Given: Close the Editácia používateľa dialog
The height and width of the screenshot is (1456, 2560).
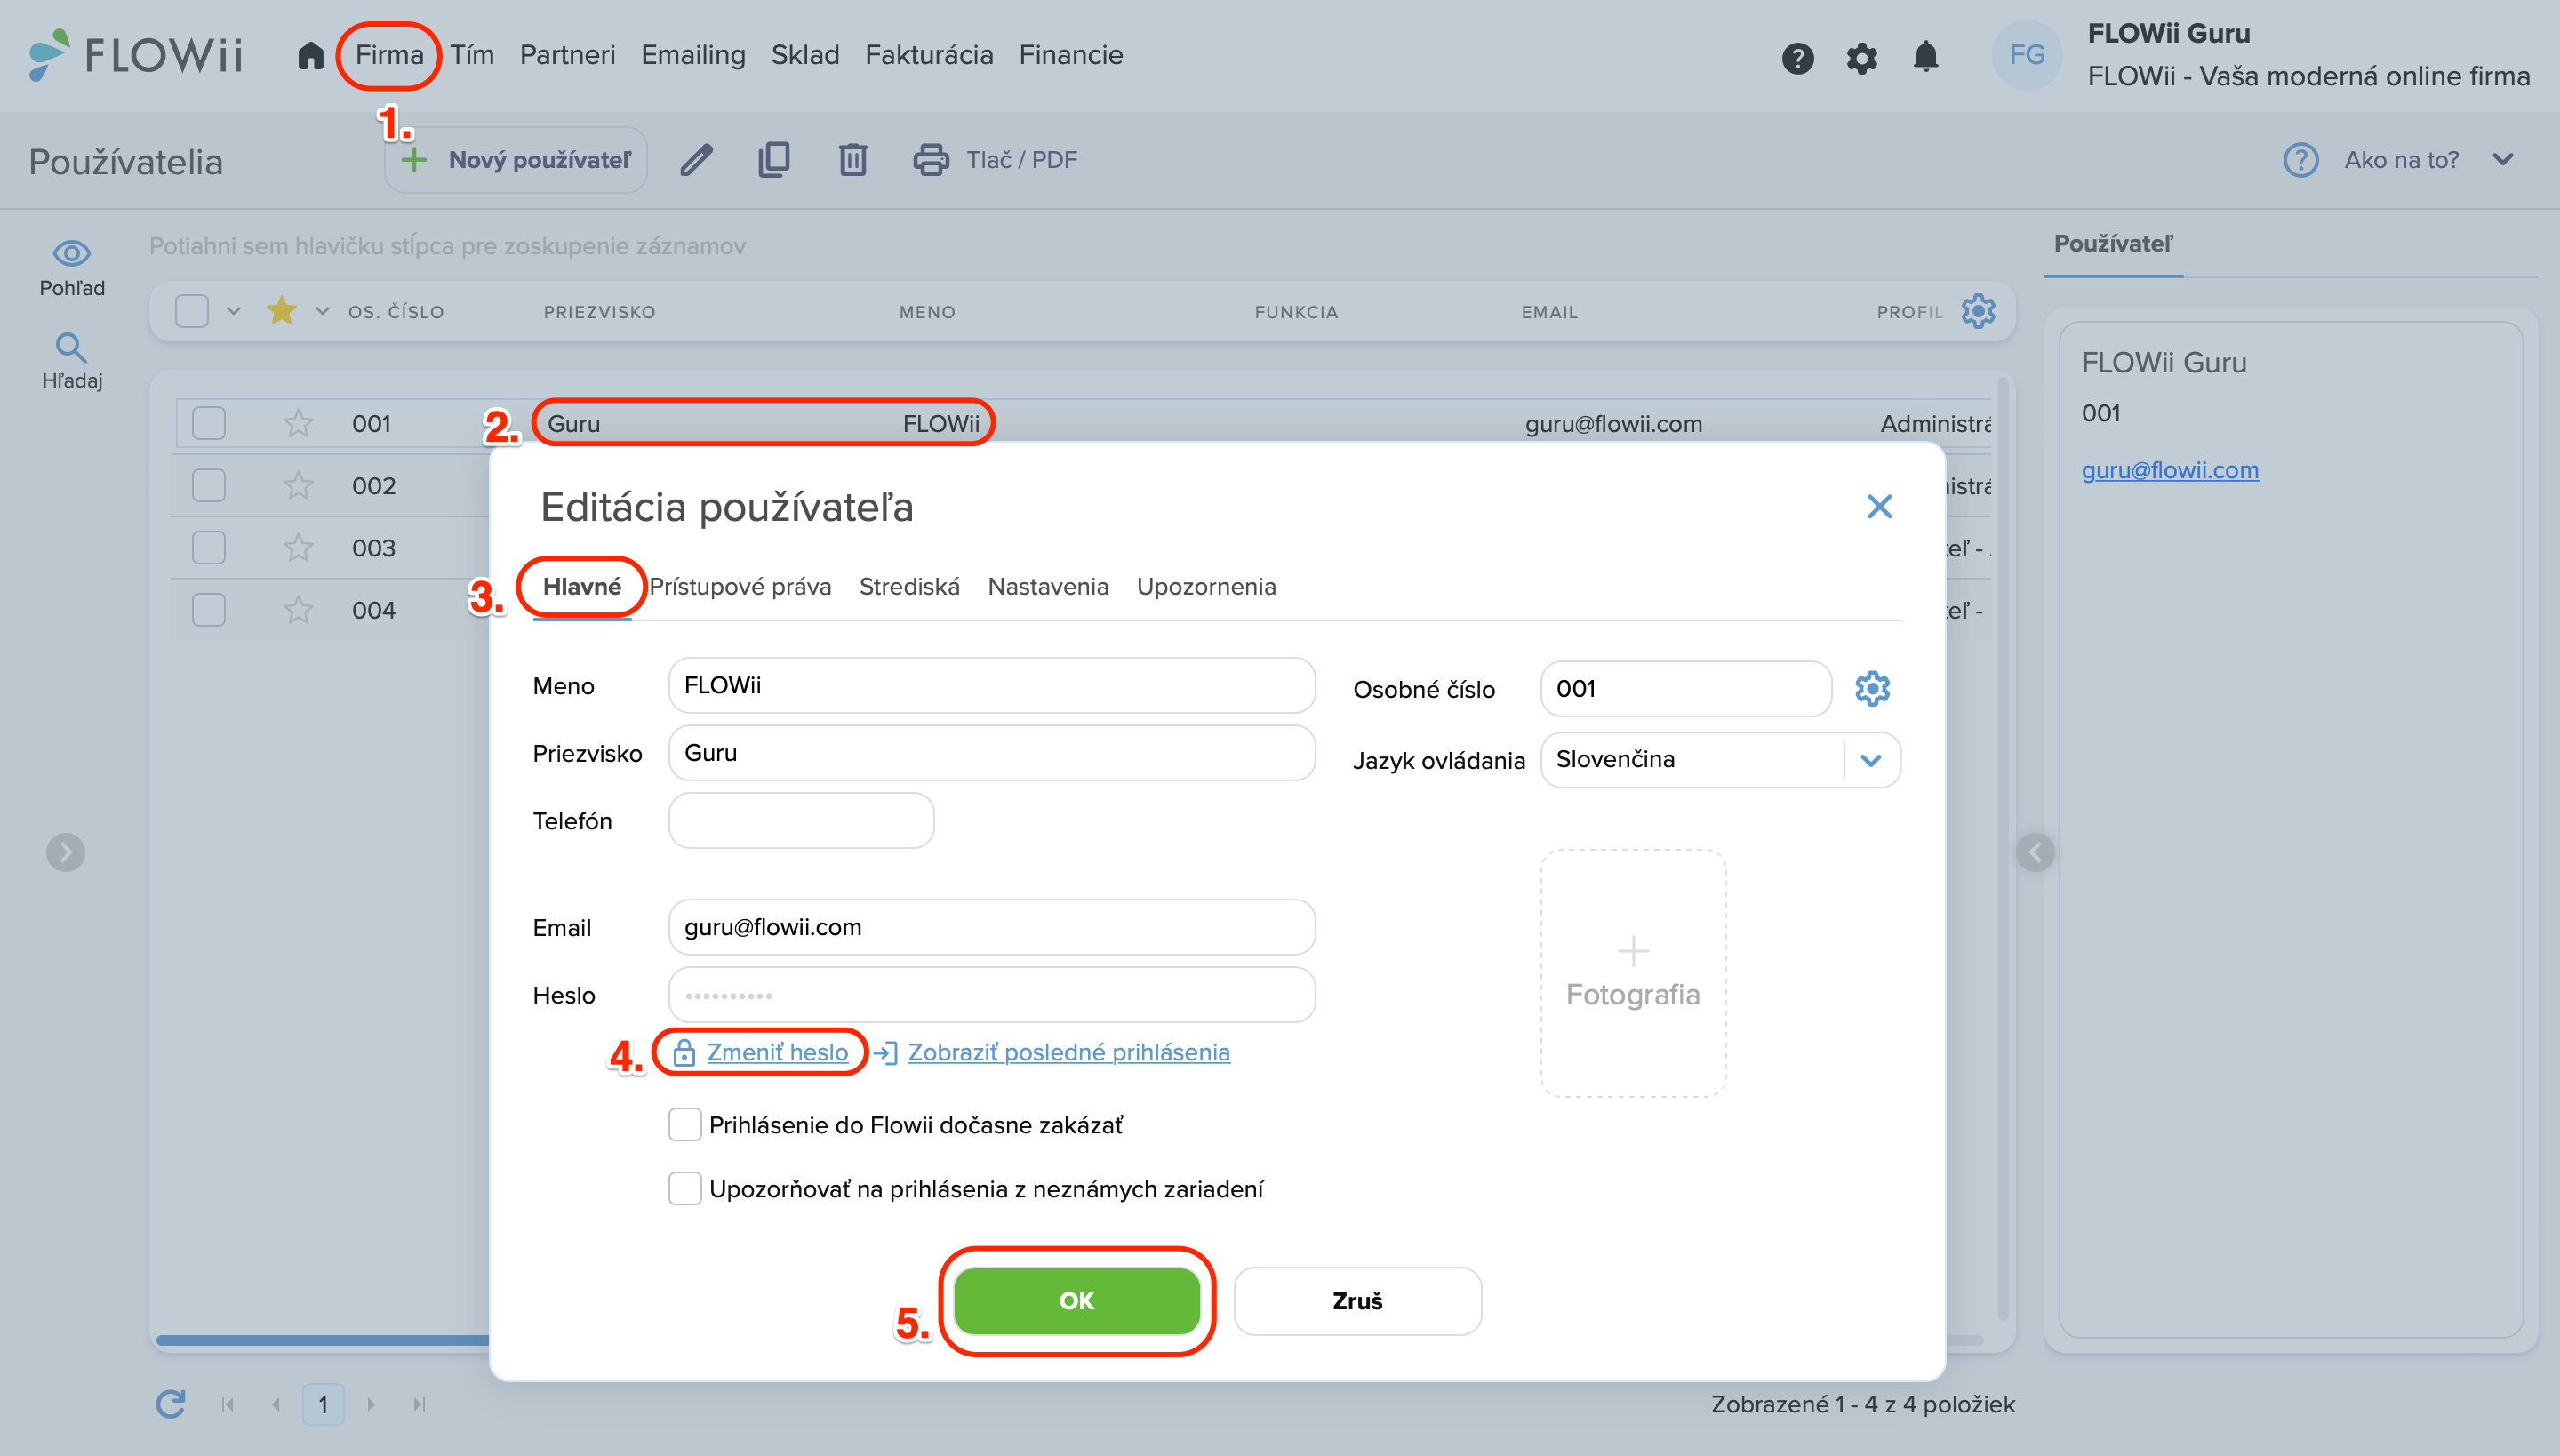Looking at the screenshot, I should coord(1879,506).
